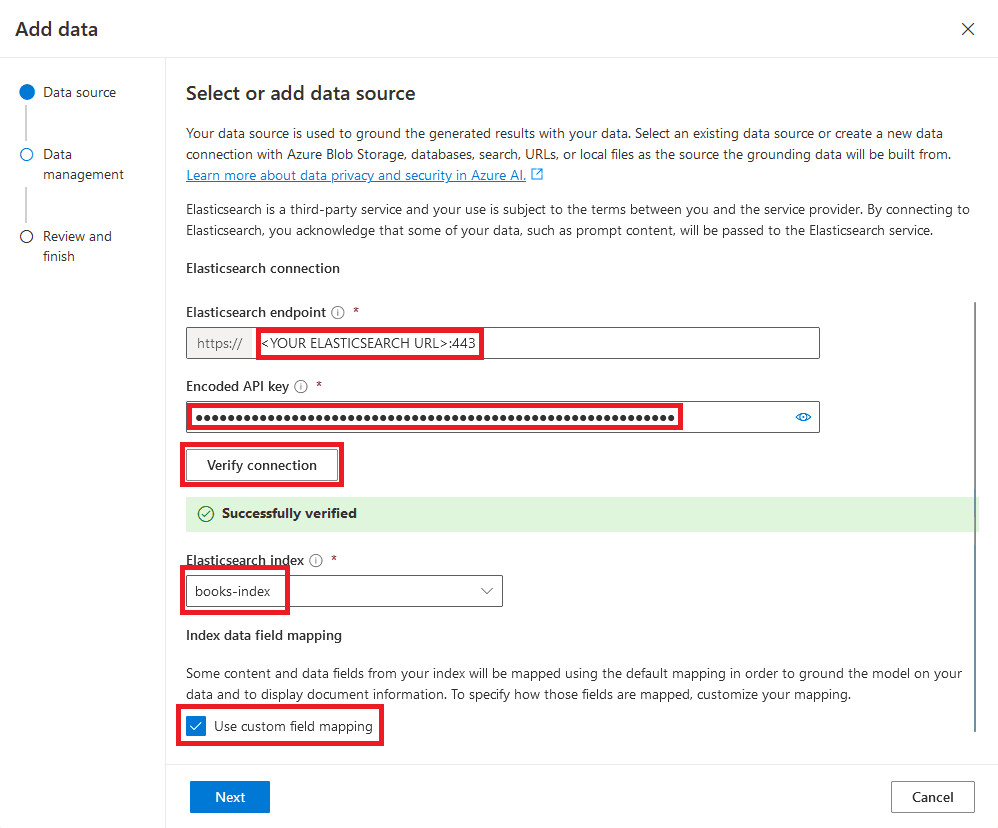Click the Next button to continue

click(x=229, y=797)
